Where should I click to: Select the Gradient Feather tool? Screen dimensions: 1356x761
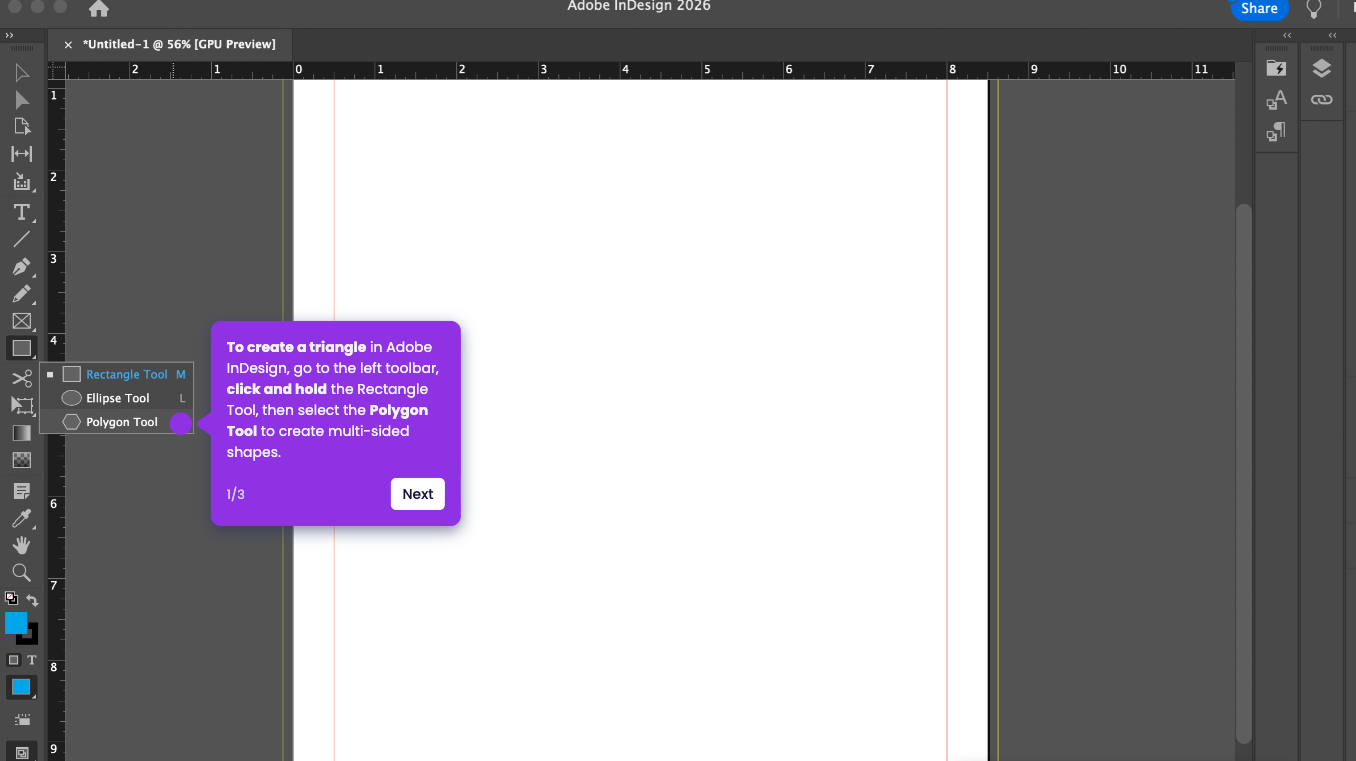pos(22,460)
